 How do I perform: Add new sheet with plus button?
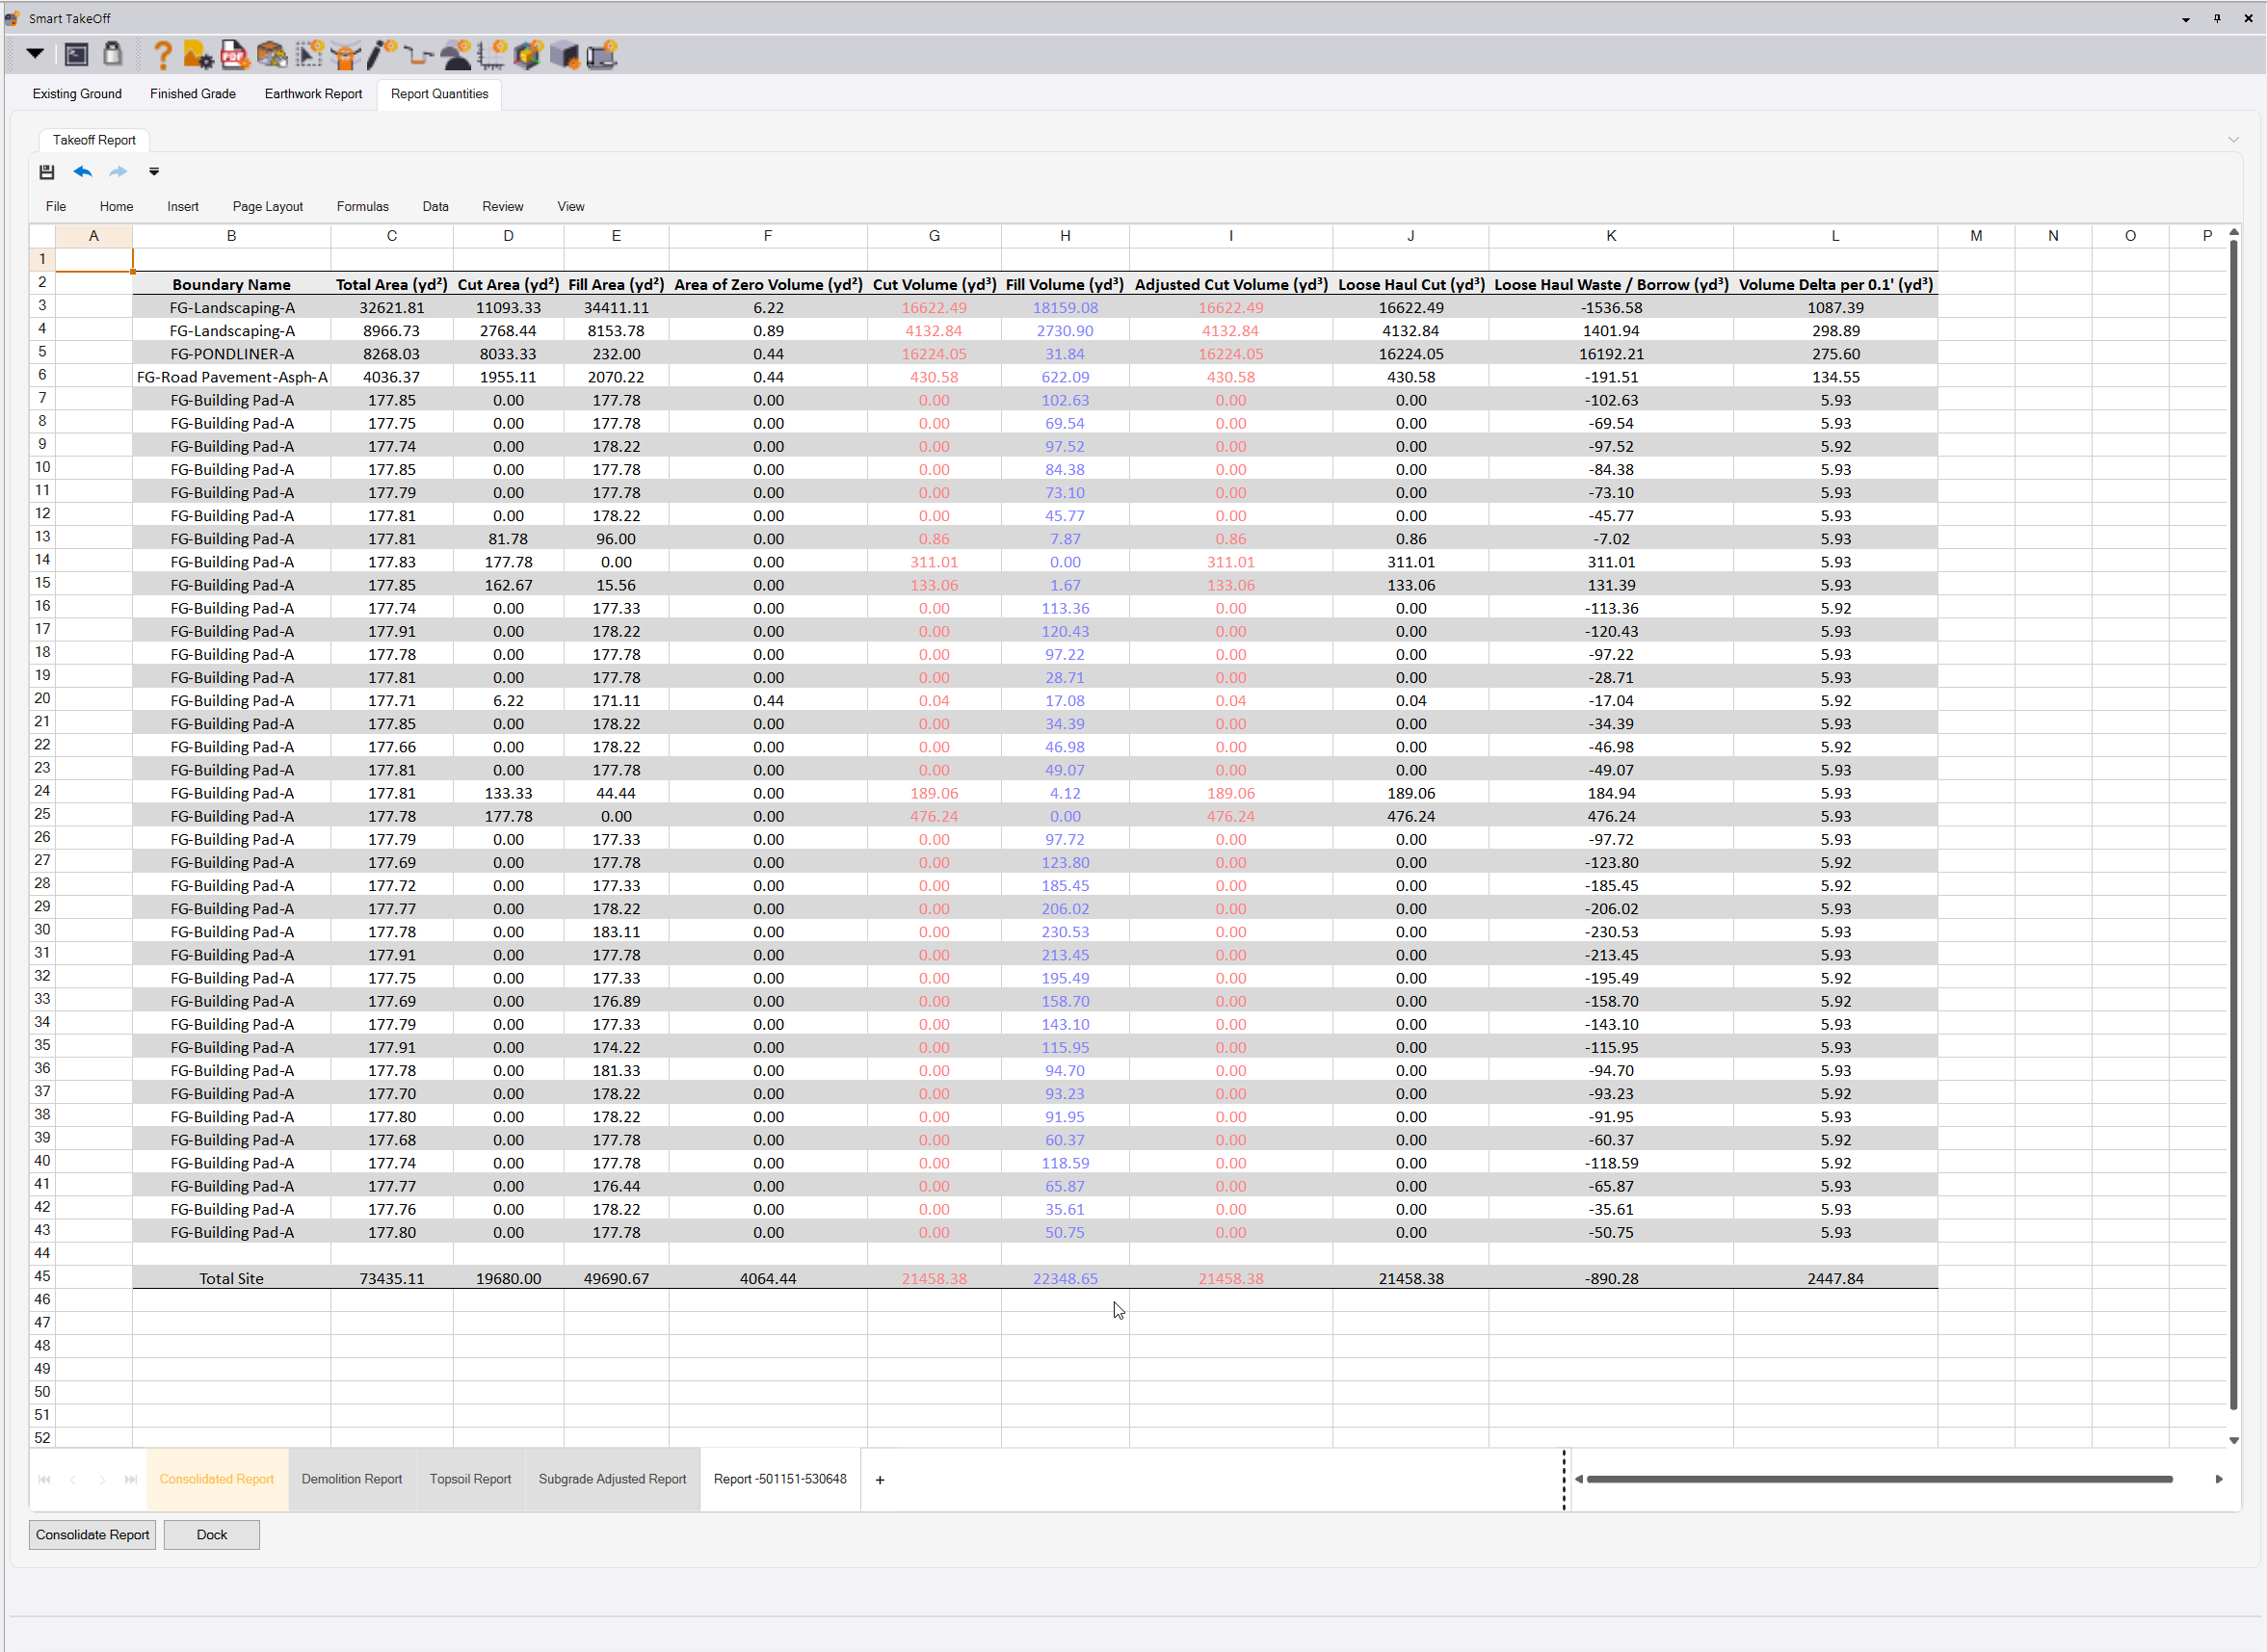tap(880, 1480)
